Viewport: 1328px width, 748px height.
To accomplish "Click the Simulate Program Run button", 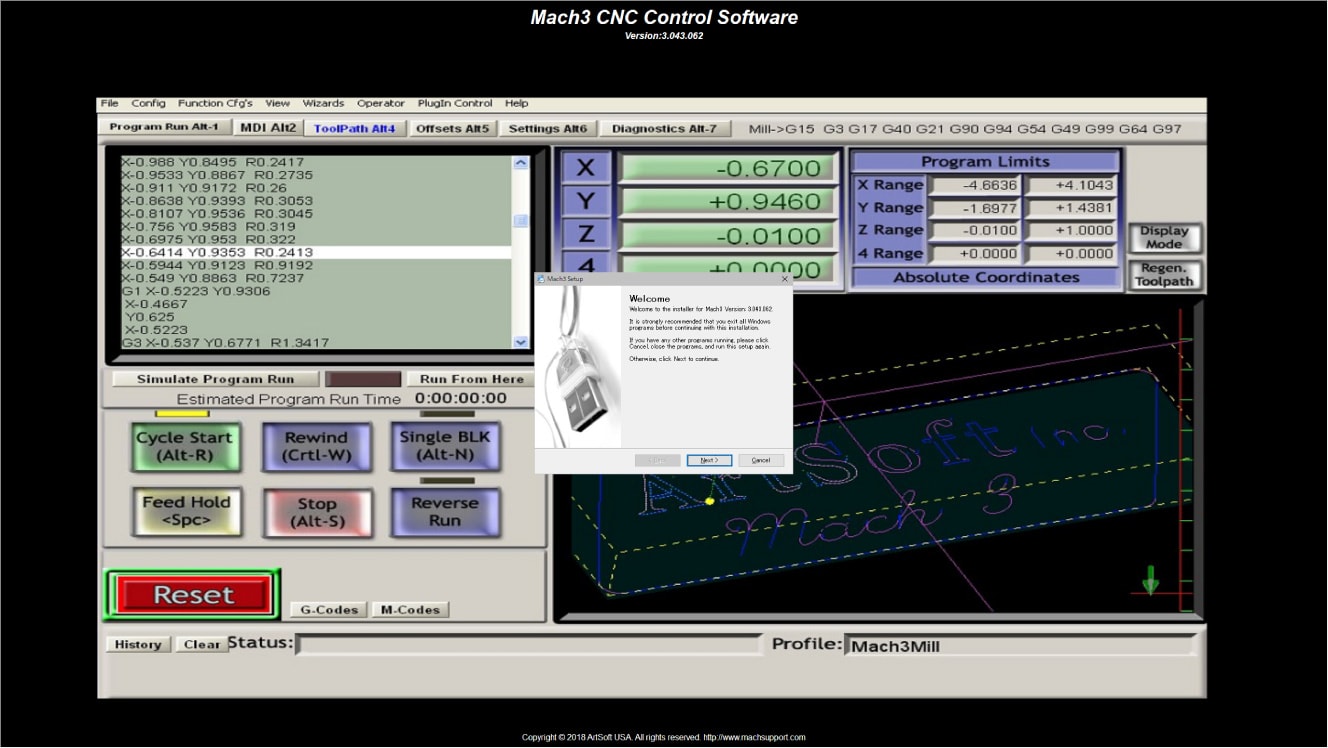I will point(215,379).
